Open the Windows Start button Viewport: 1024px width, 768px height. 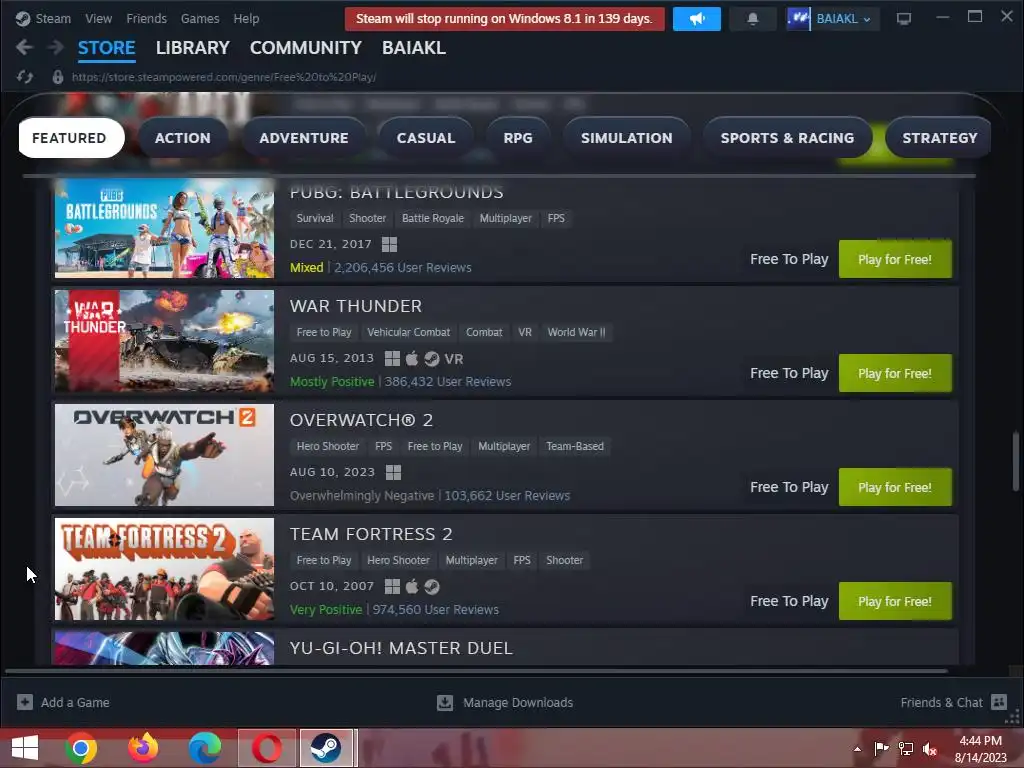coord(25,748)
